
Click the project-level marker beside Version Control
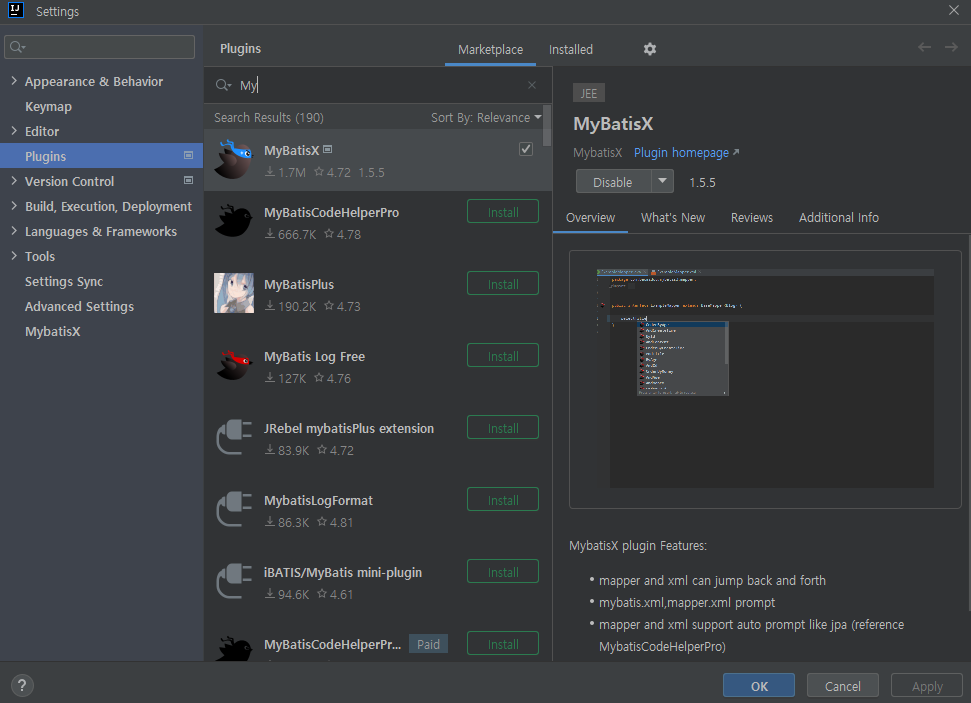(188, 180)
